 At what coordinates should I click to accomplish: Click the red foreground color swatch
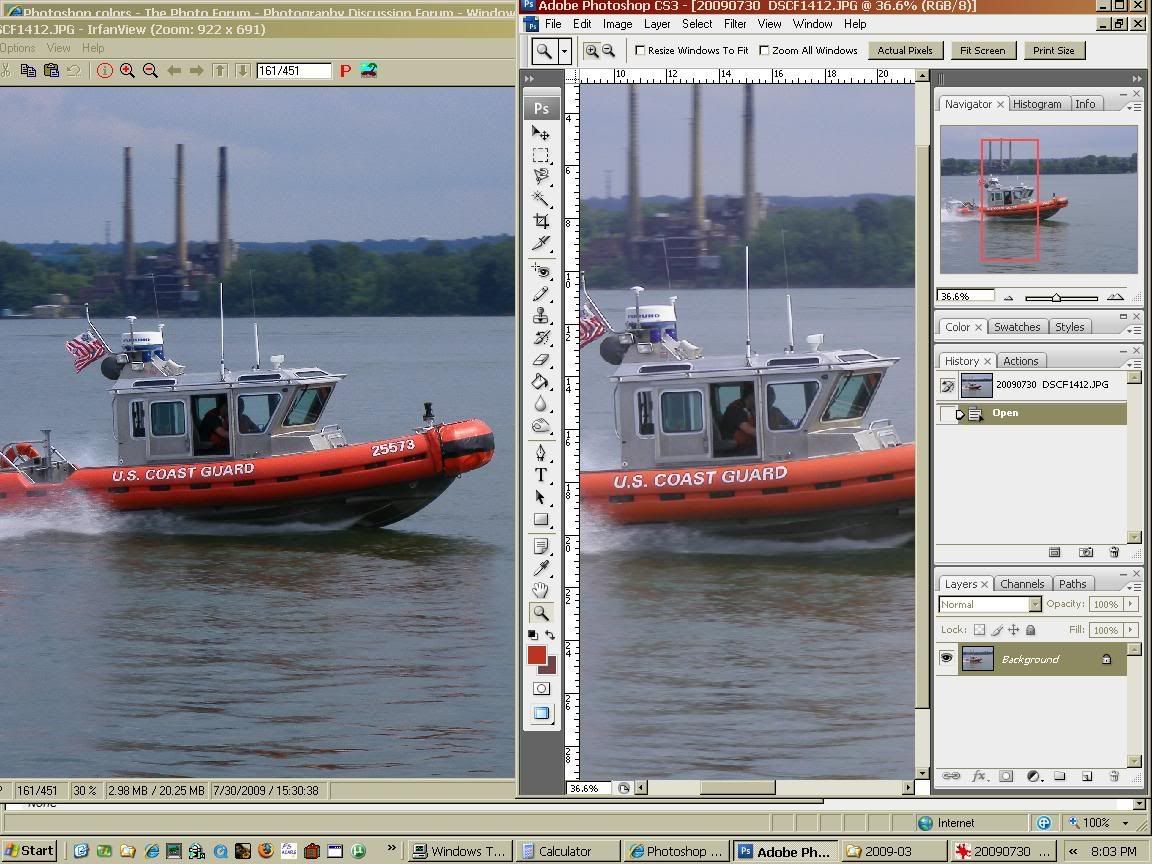pyautogui.click(x=536, y=655)
